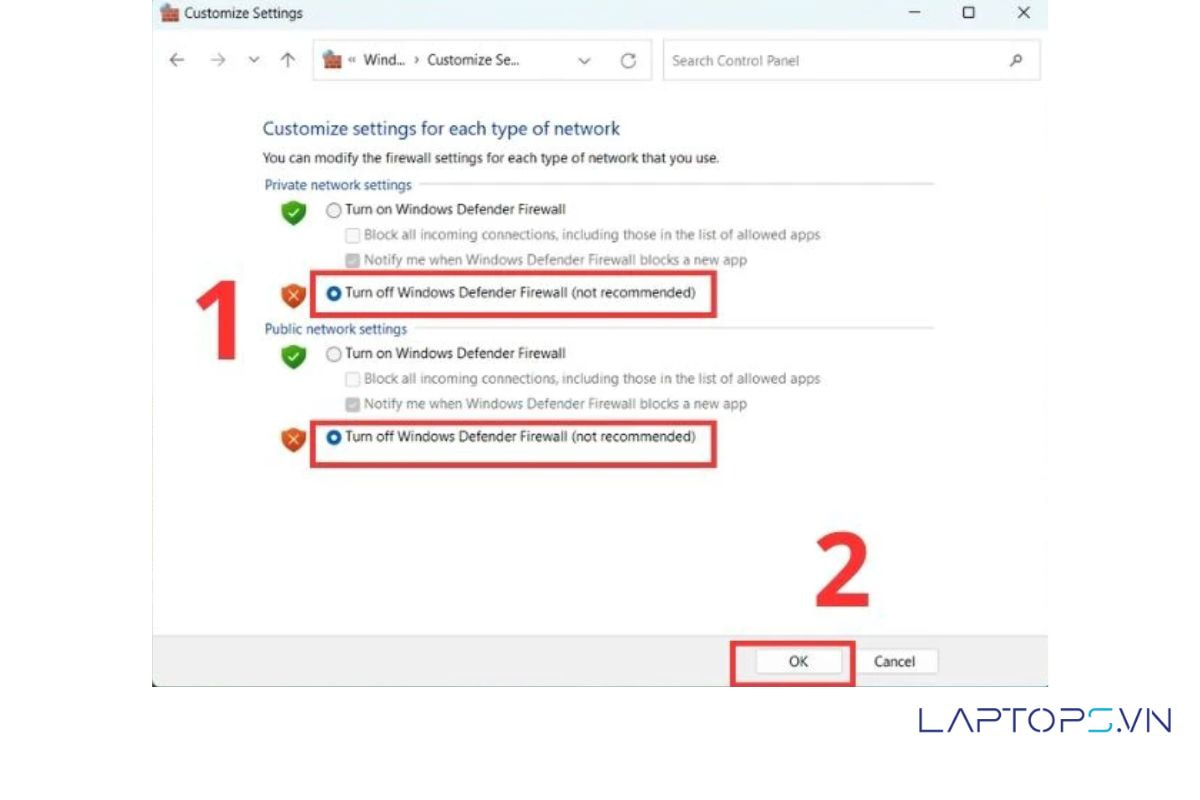Select Turn on Firewall for public network
Screen dimensions: 1200x800
(x=334, y=354)
